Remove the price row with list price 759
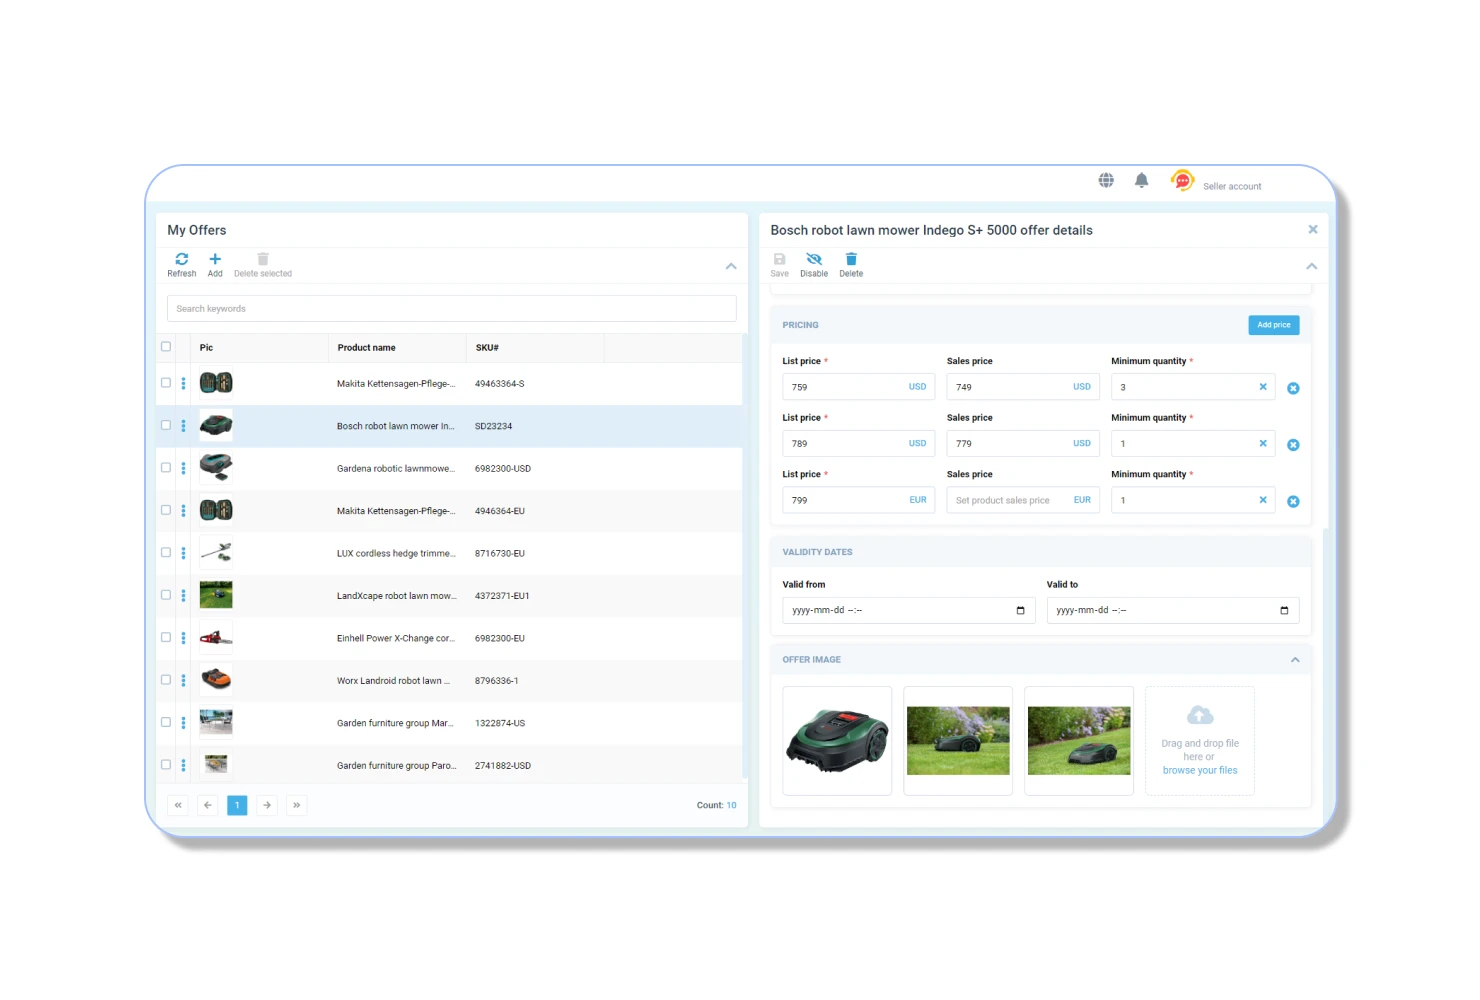This screenshot has width=1480, height=1000. (1293, 388)
